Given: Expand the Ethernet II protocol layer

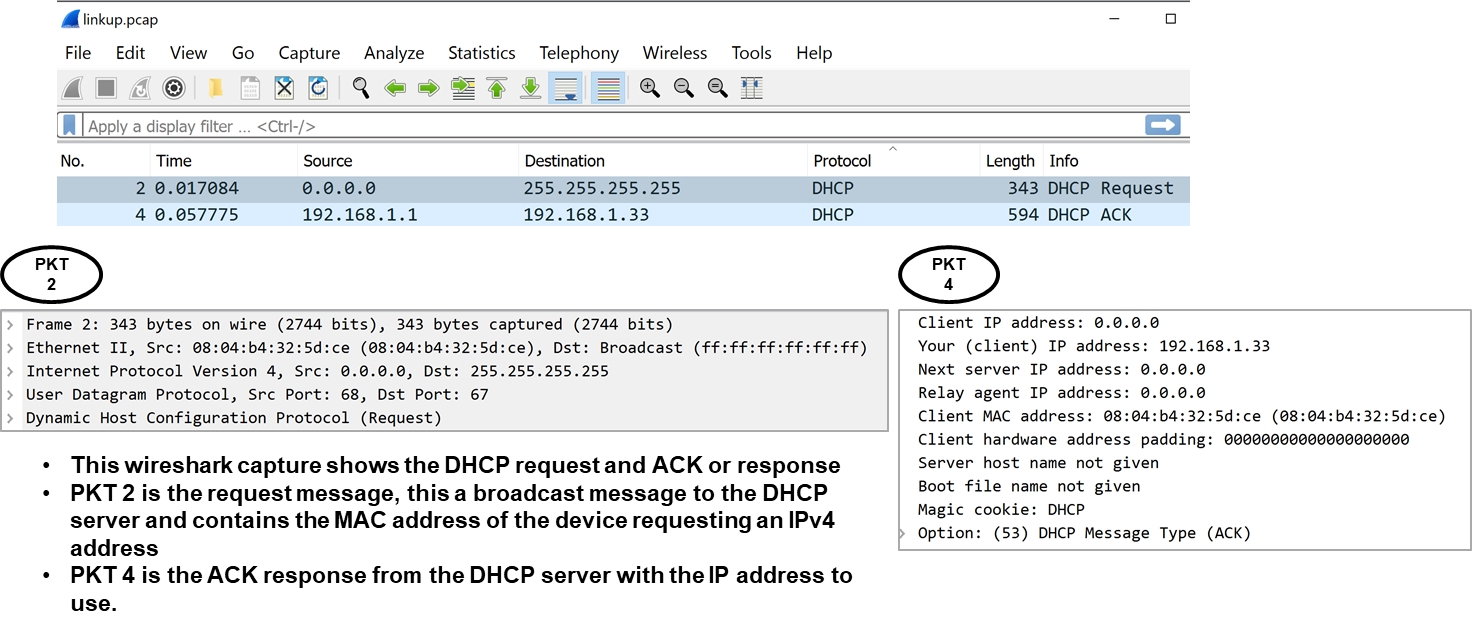Looking at the screenshot, I should click(x=10, y=347).
